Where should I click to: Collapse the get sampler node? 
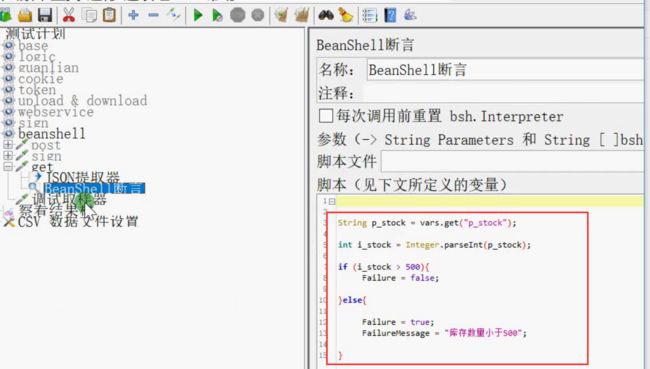tap(7, 167)
